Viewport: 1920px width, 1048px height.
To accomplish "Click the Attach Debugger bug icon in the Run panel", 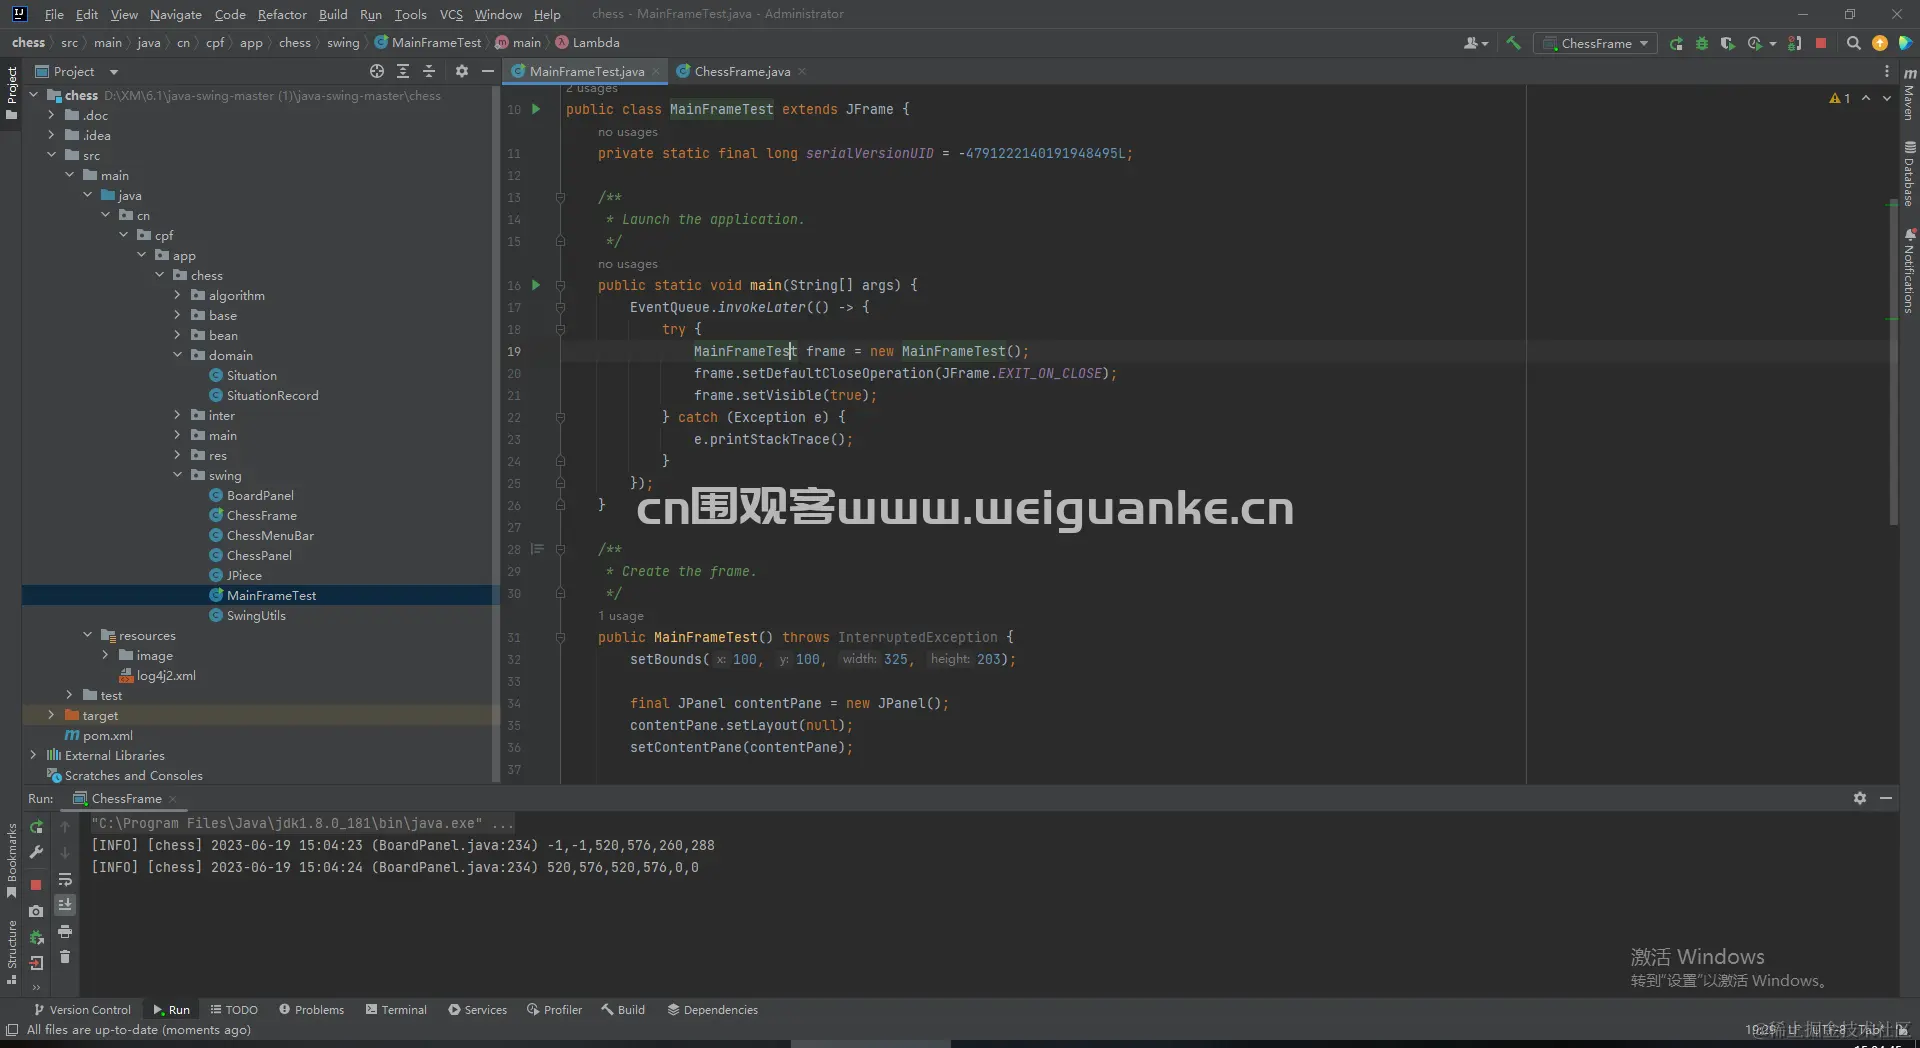I will coord(36,937).
